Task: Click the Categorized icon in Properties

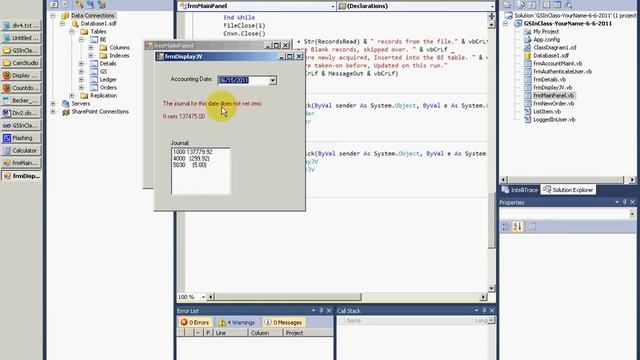Action: [505, 227]
